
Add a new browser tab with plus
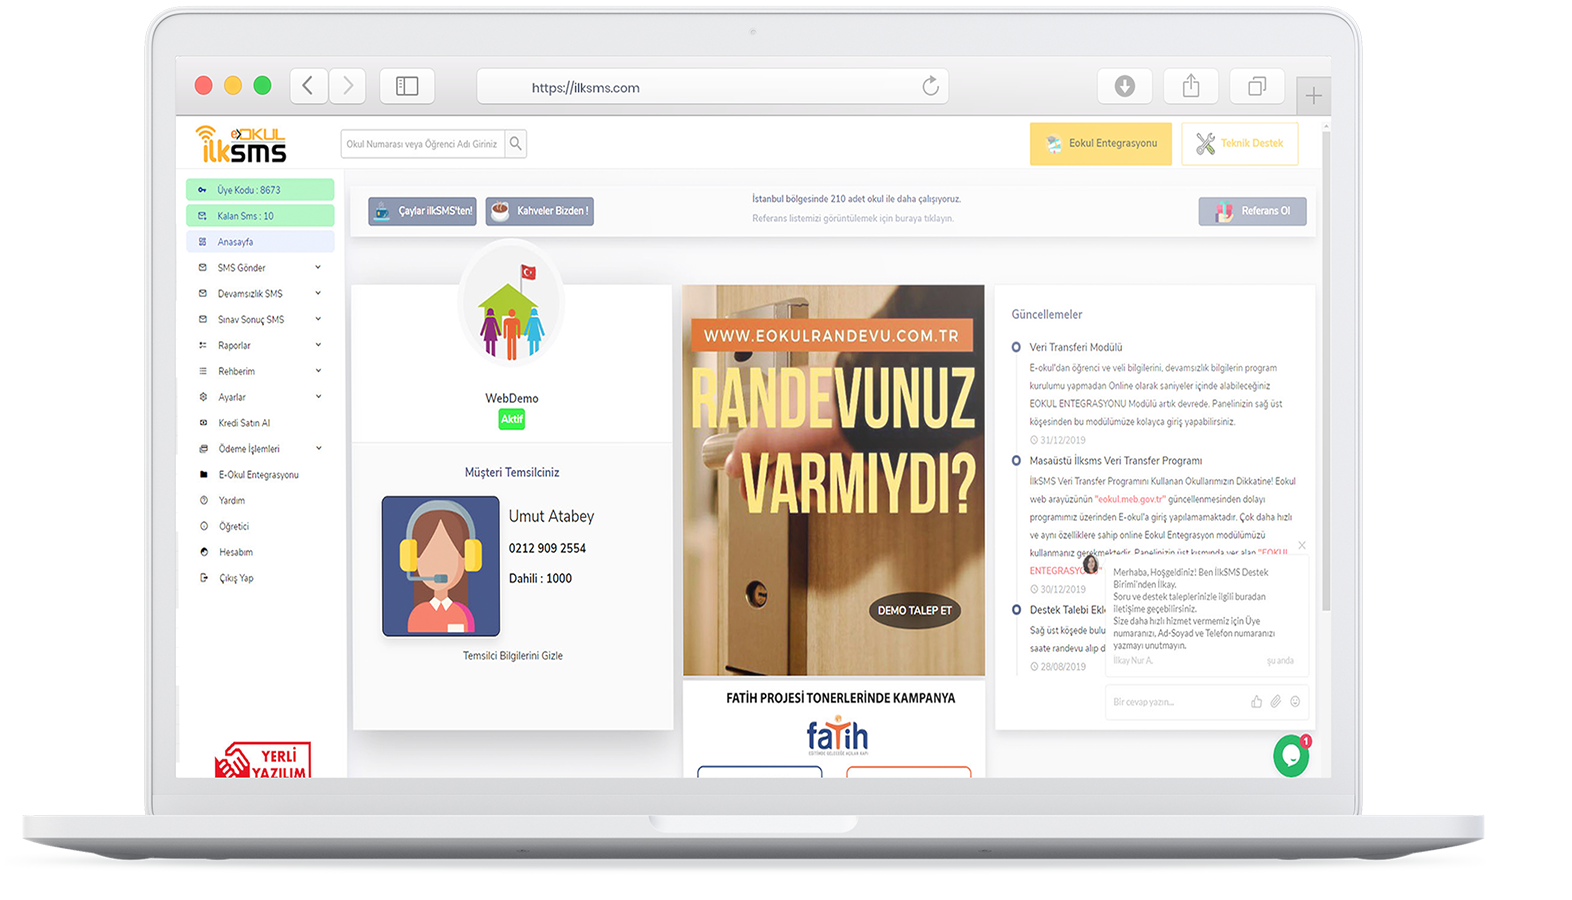[x=1313, y=96]
